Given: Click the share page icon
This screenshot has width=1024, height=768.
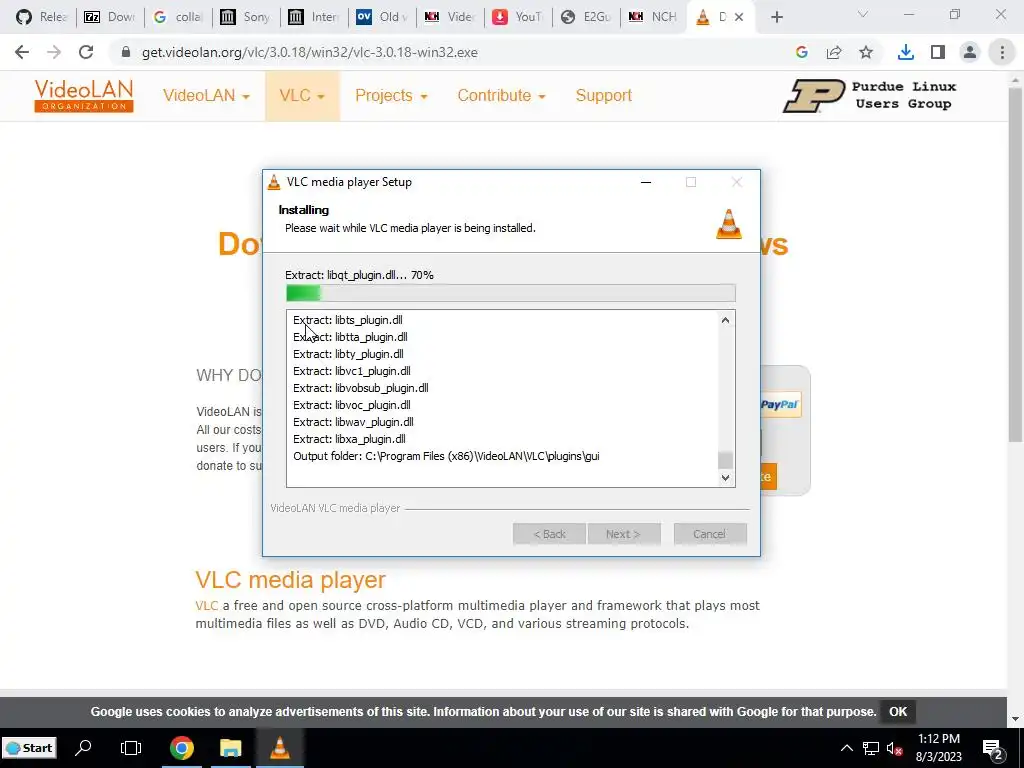Looking at the screenshot, I should coord(834,52).
